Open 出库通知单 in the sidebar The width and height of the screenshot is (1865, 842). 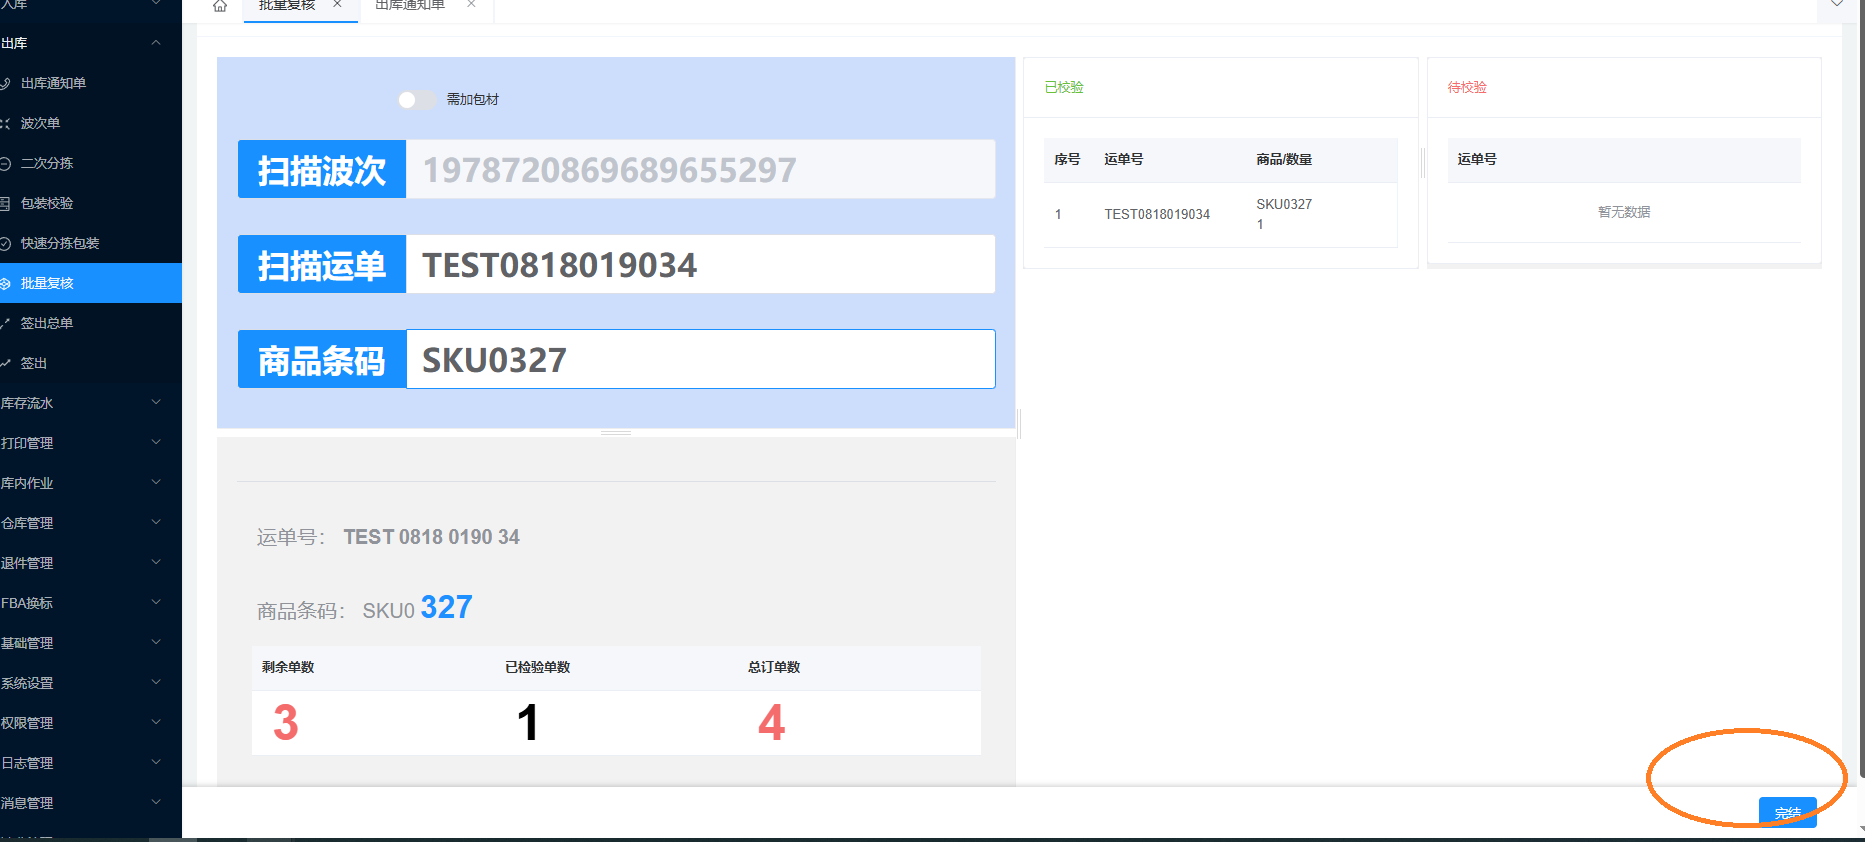[53, 83]
